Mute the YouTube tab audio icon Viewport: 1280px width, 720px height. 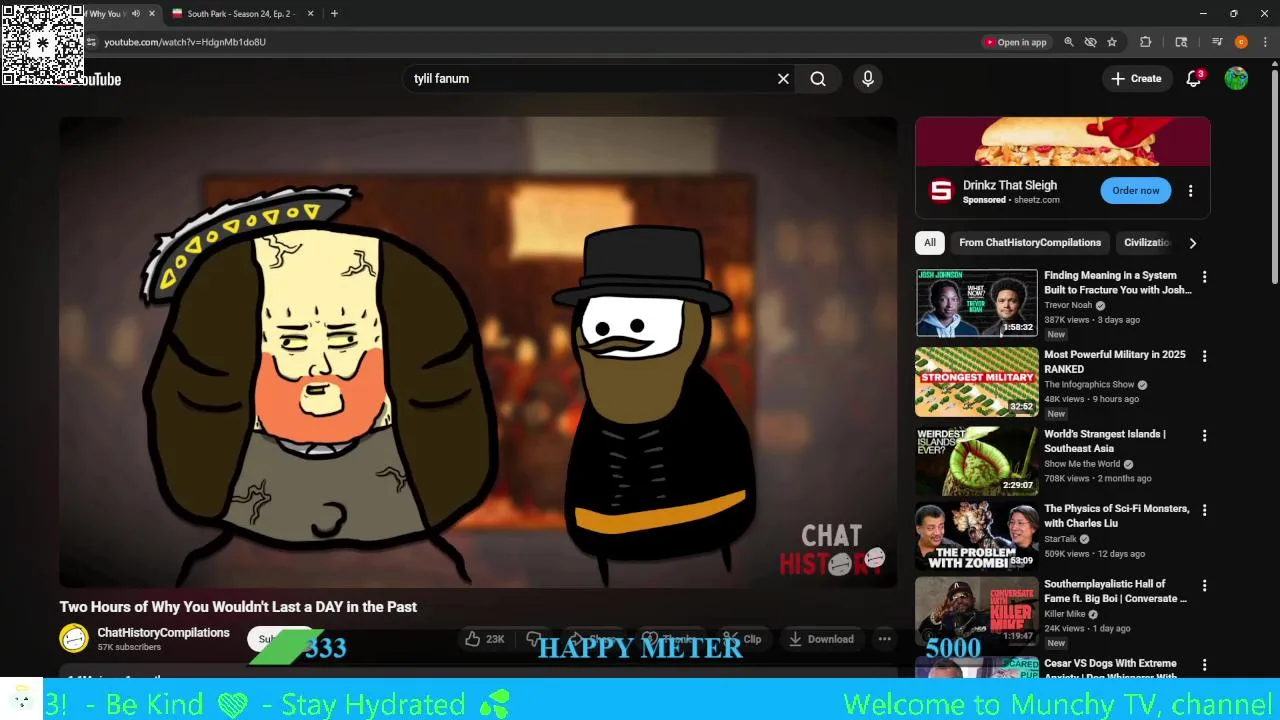pos(135,14)
